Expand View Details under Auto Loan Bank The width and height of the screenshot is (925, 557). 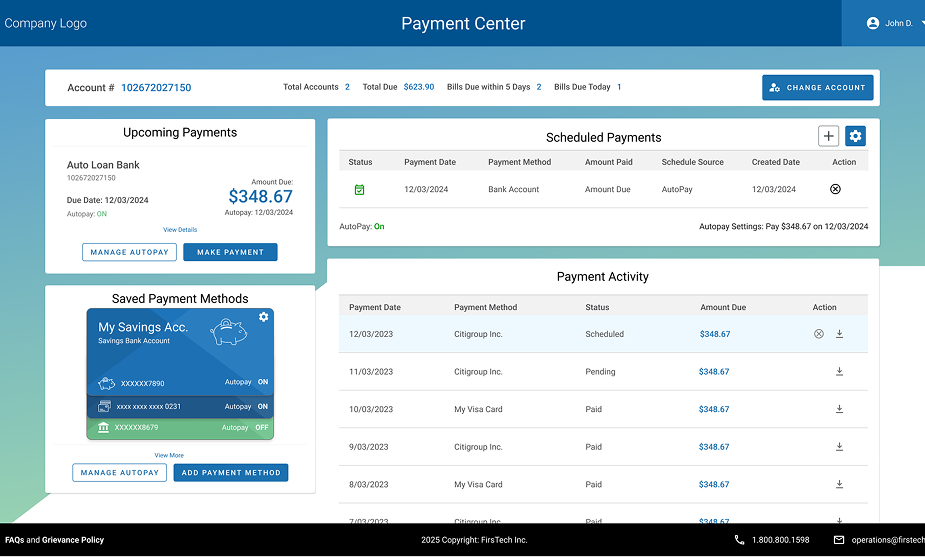(x=180, y=230)
